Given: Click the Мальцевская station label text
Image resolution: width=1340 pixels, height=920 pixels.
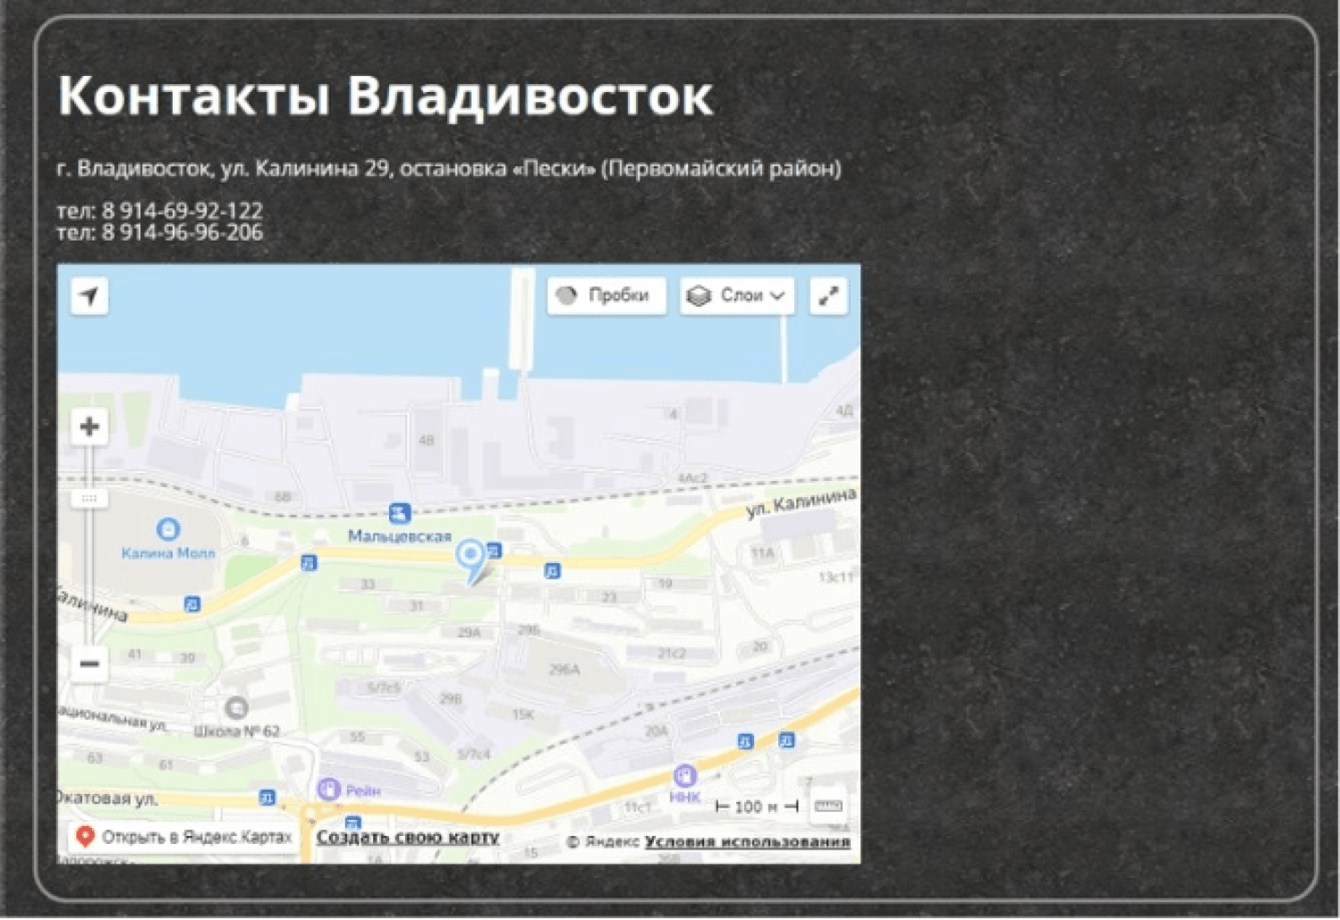Looking at the screenshot, I should click(x=400, y=537).
